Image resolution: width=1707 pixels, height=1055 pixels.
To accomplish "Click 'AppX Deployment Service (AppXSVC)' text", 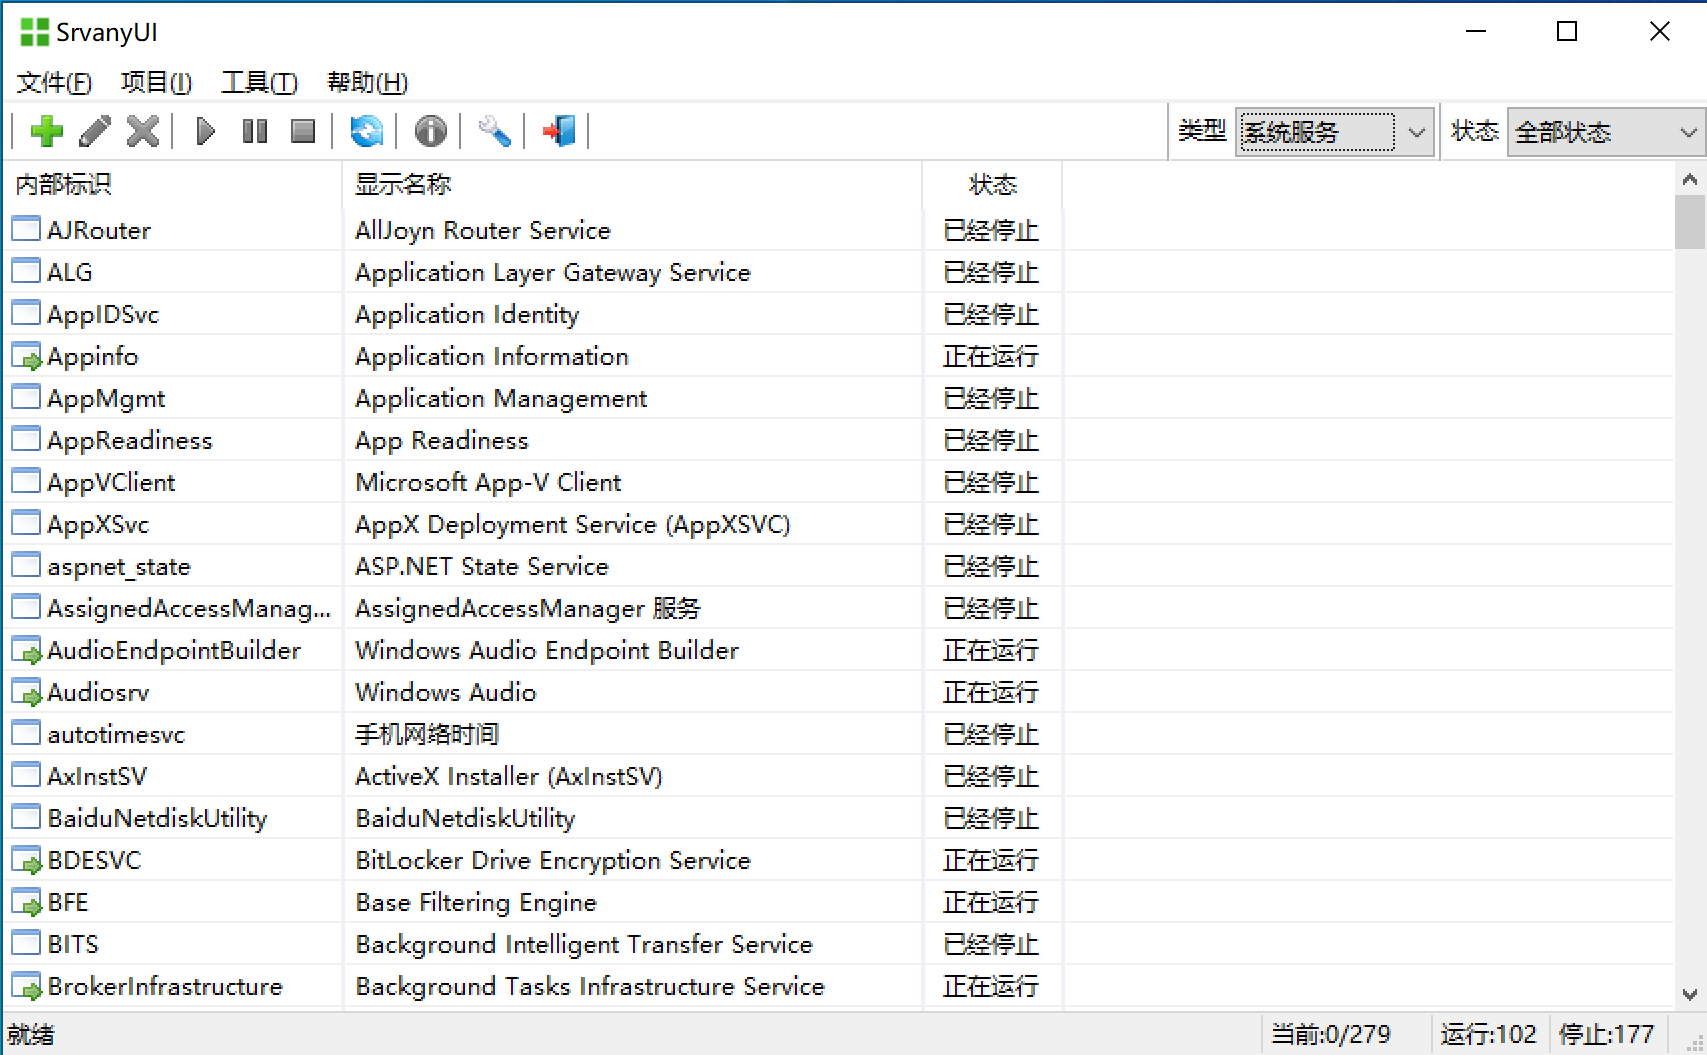I will pyautogui.click(x=573, y=524).
